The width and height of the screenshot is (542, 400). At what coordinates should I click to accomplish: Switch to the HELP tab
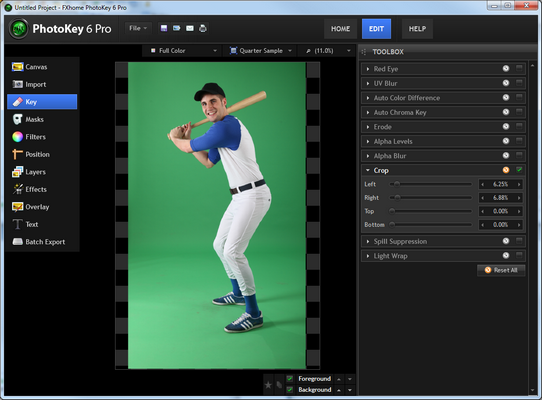click(417, 29)
